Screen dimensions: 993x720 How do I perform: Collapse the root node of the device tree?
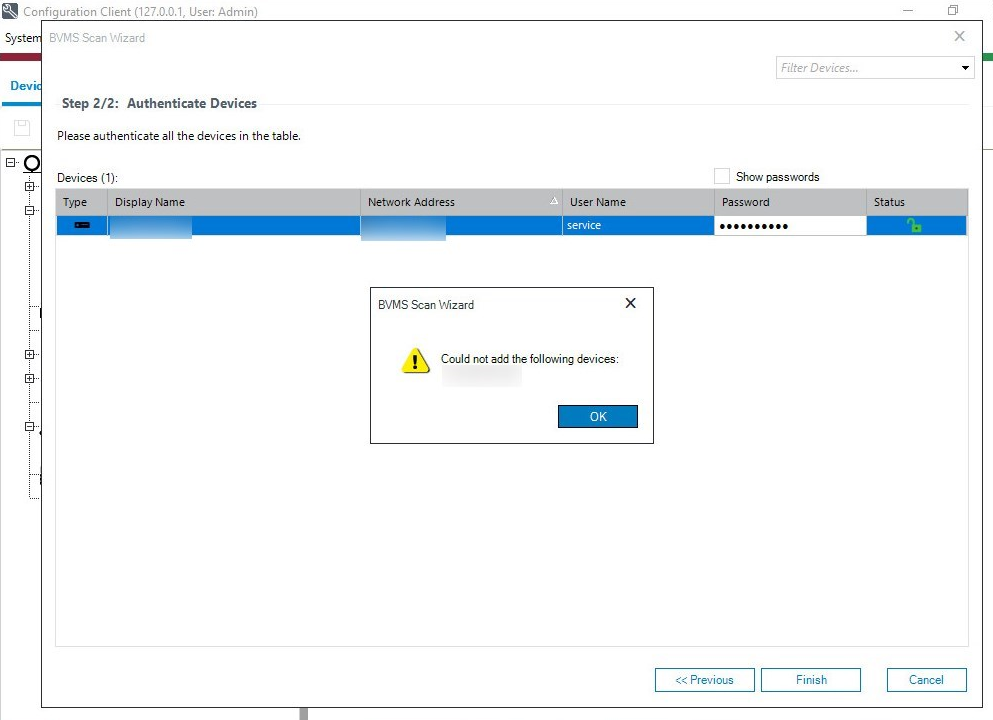11,163
